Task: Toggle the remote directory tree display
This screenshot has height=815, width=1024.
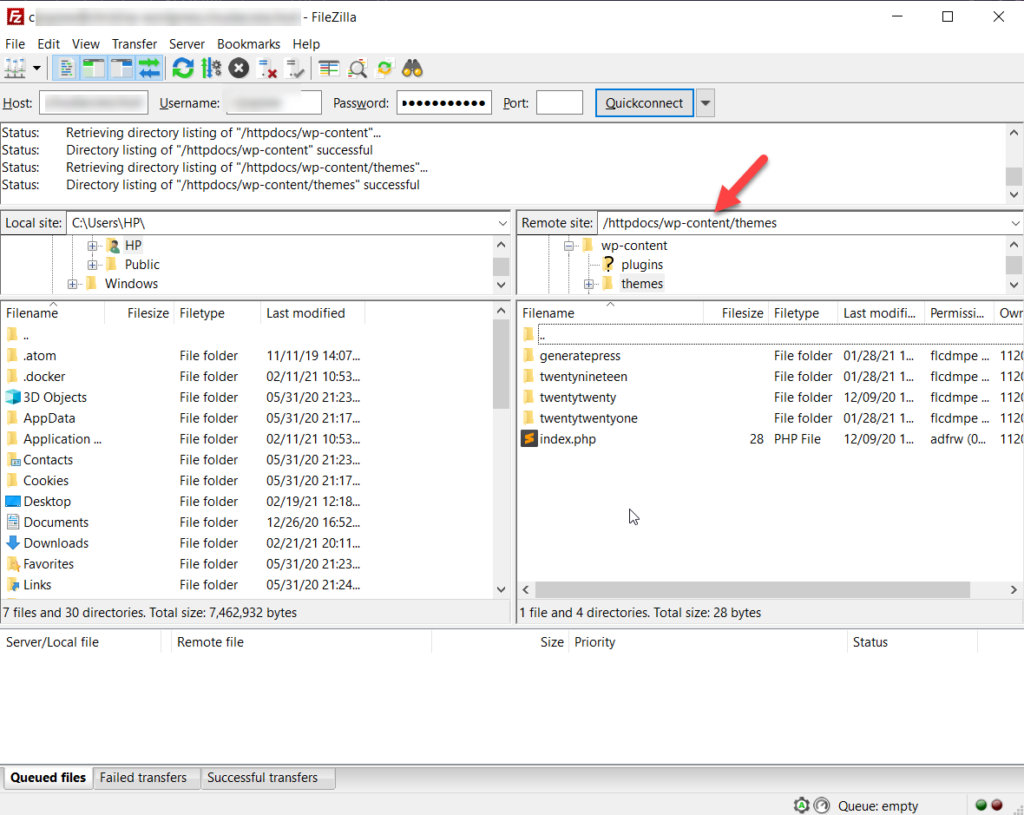Action: tap(121, 69)
